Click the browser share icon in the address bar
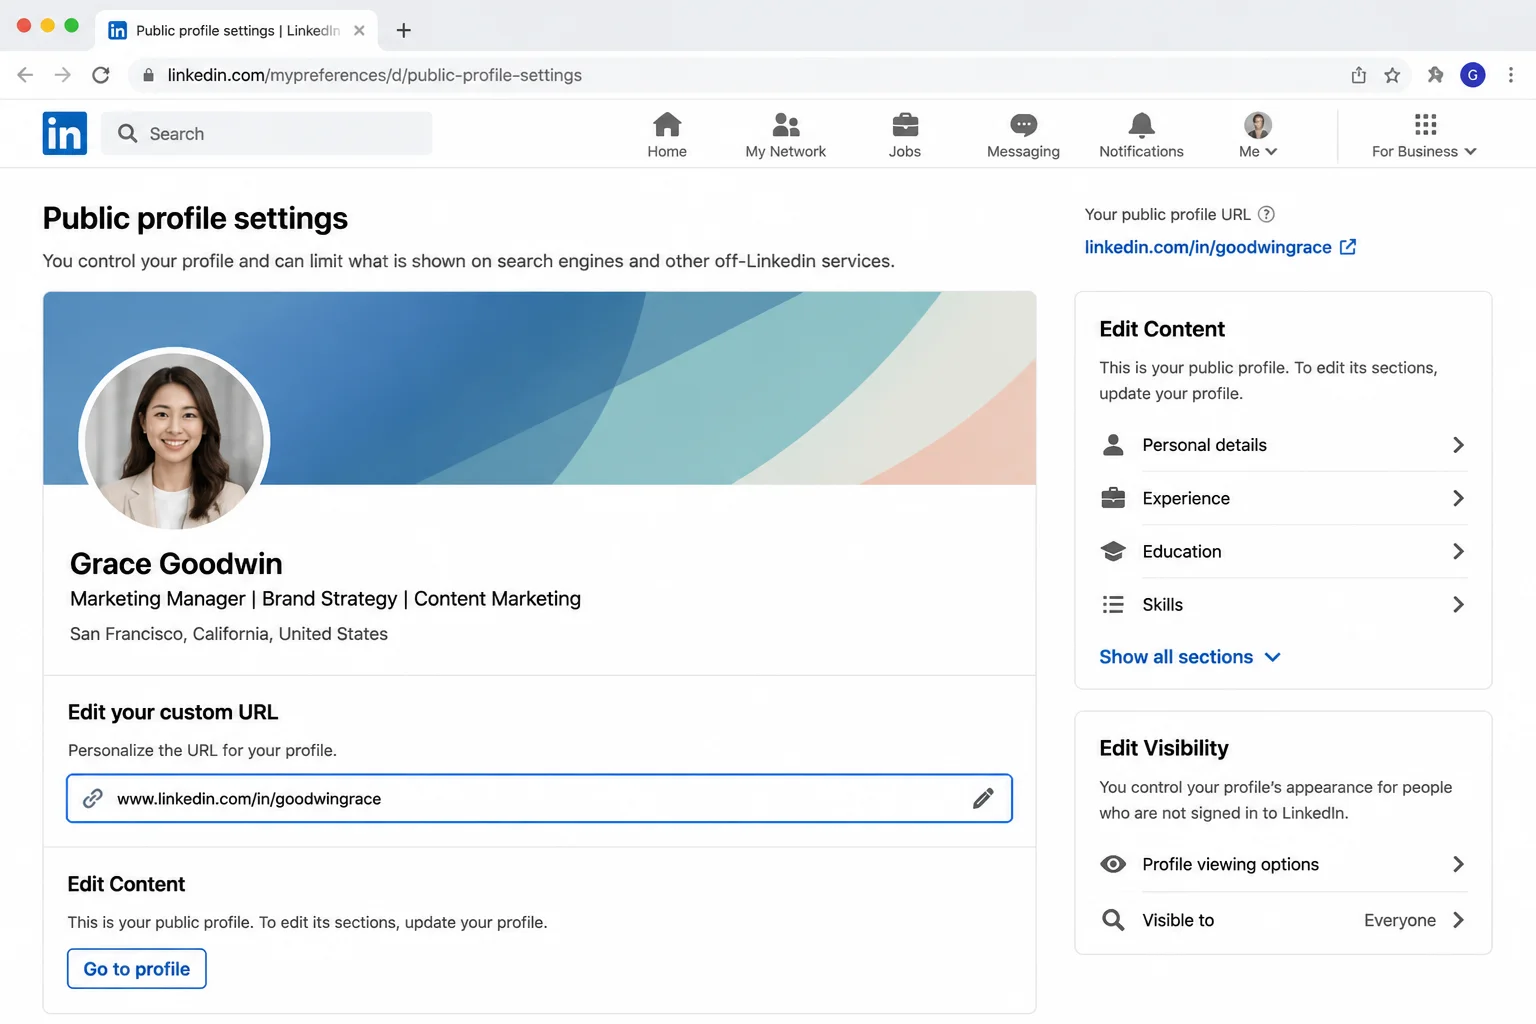Screen dimensions: 1536x1024 point(1358,75)
